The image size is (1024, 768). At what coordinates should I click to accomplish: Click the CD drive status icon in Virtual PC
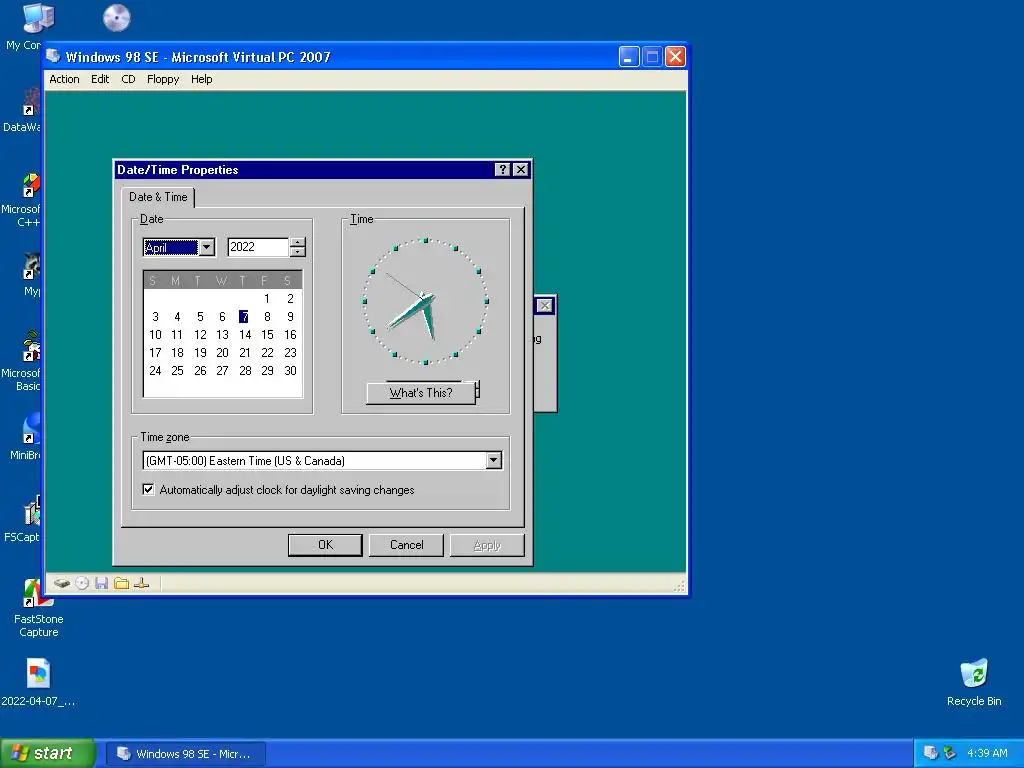(x=82, y=583)
